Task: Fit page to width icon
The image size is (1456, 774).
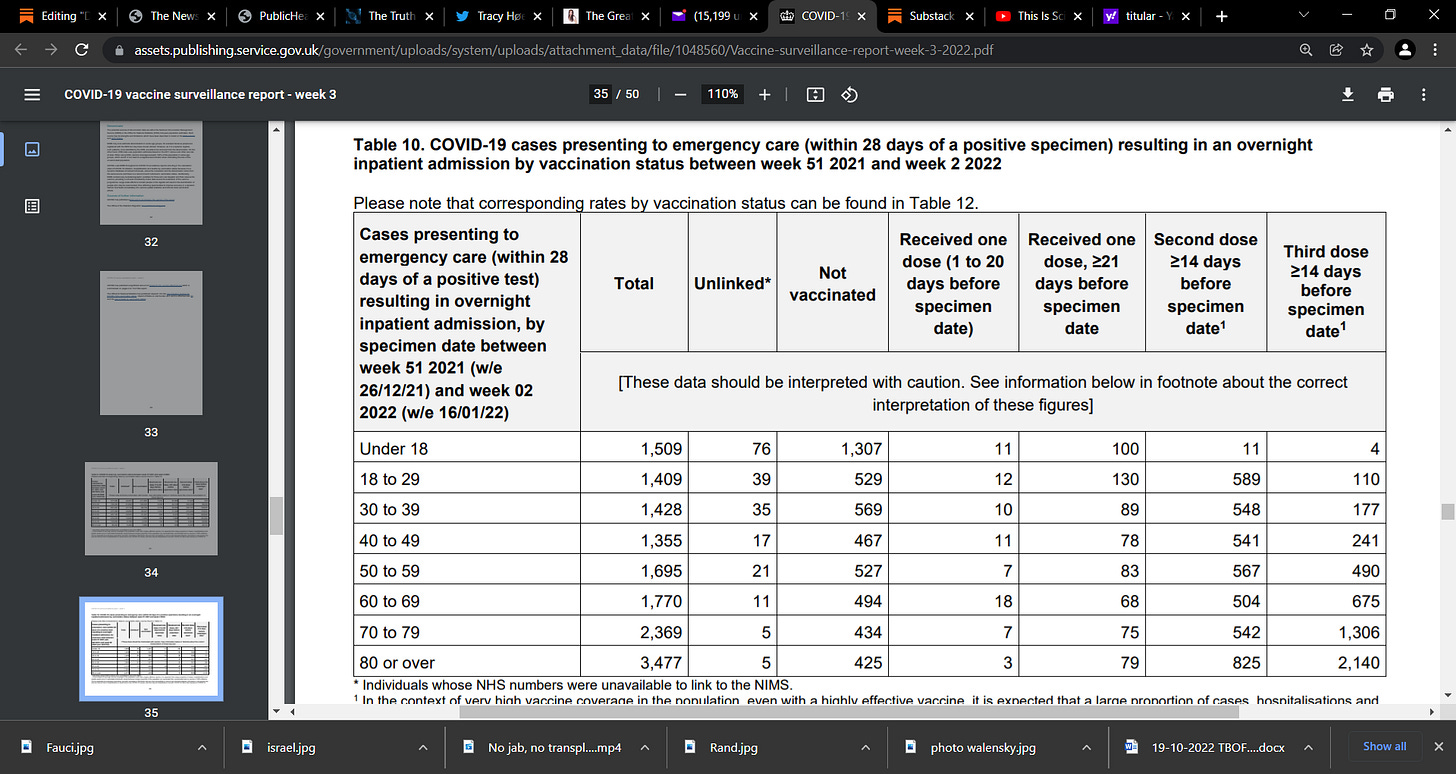Action: pyautogui.click(x=815, y=94)
